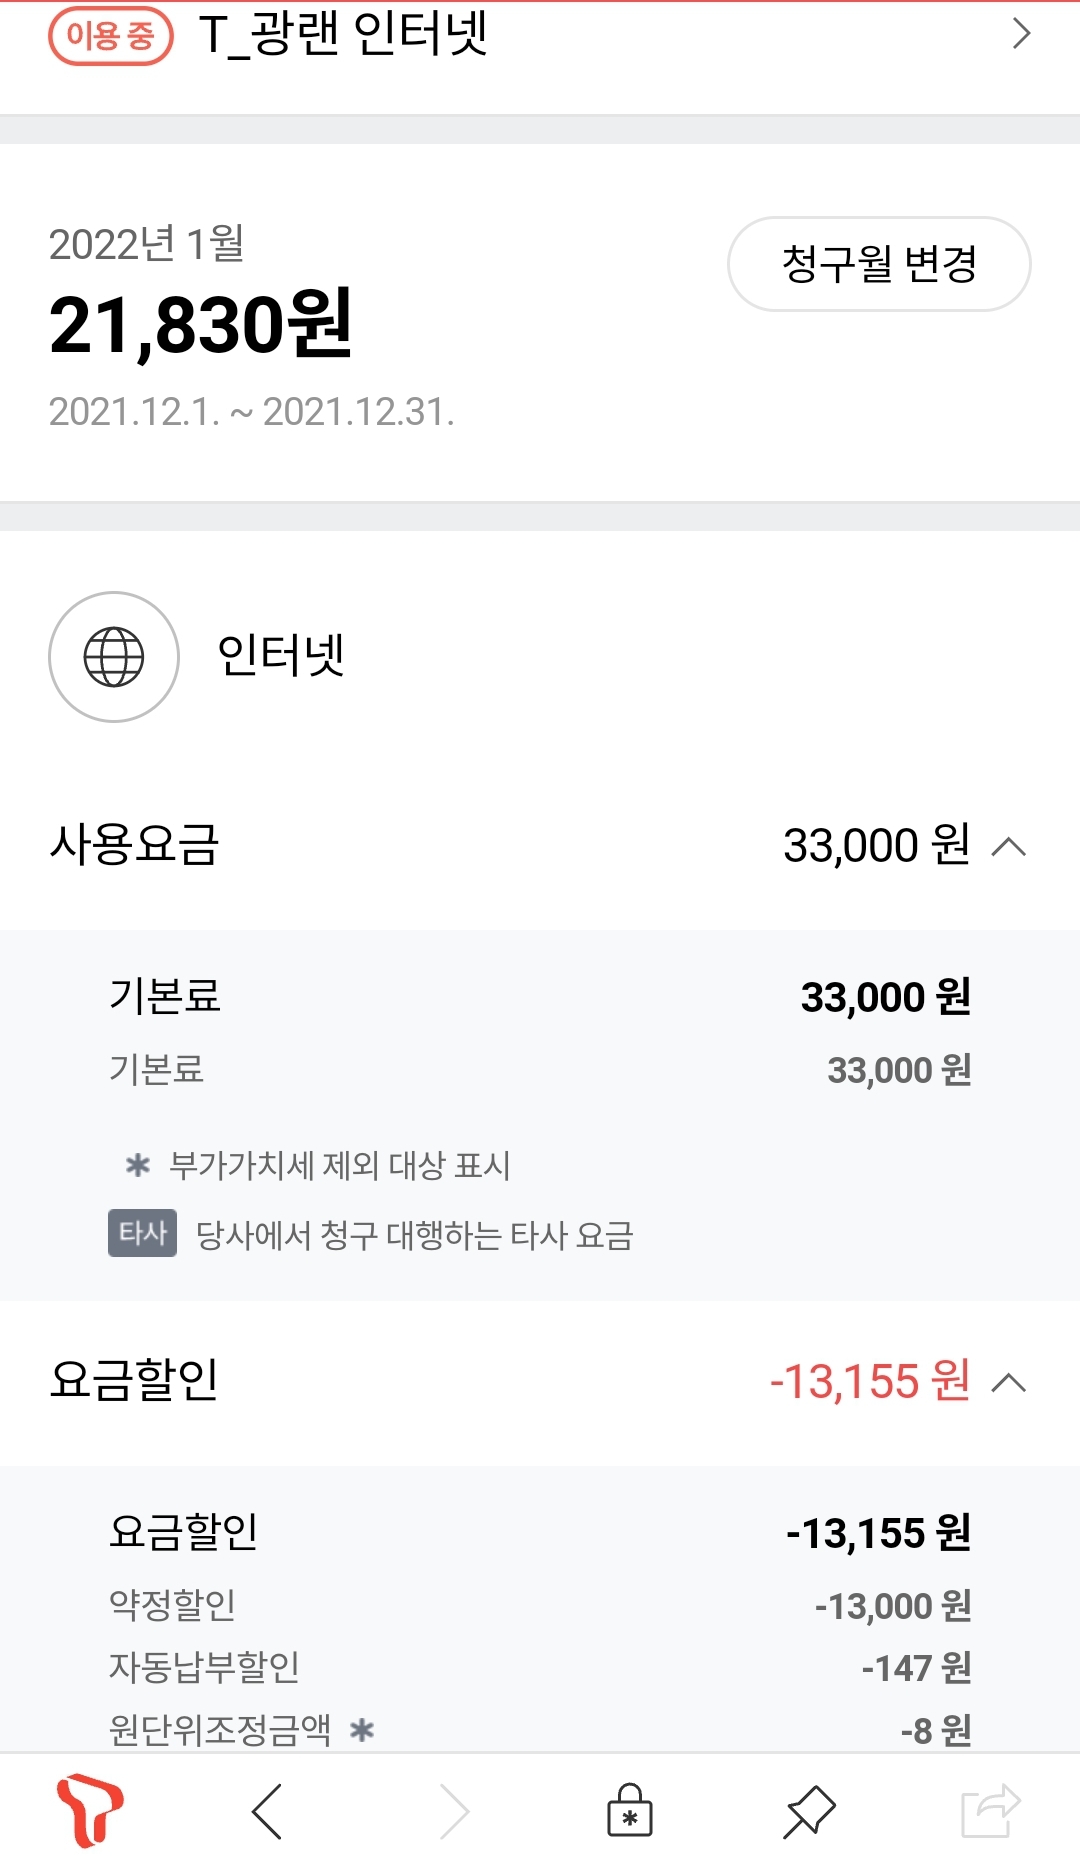1080x1868 pixels.
Task: Tap the 21,830원 bill total
Action: pos(201,325)
